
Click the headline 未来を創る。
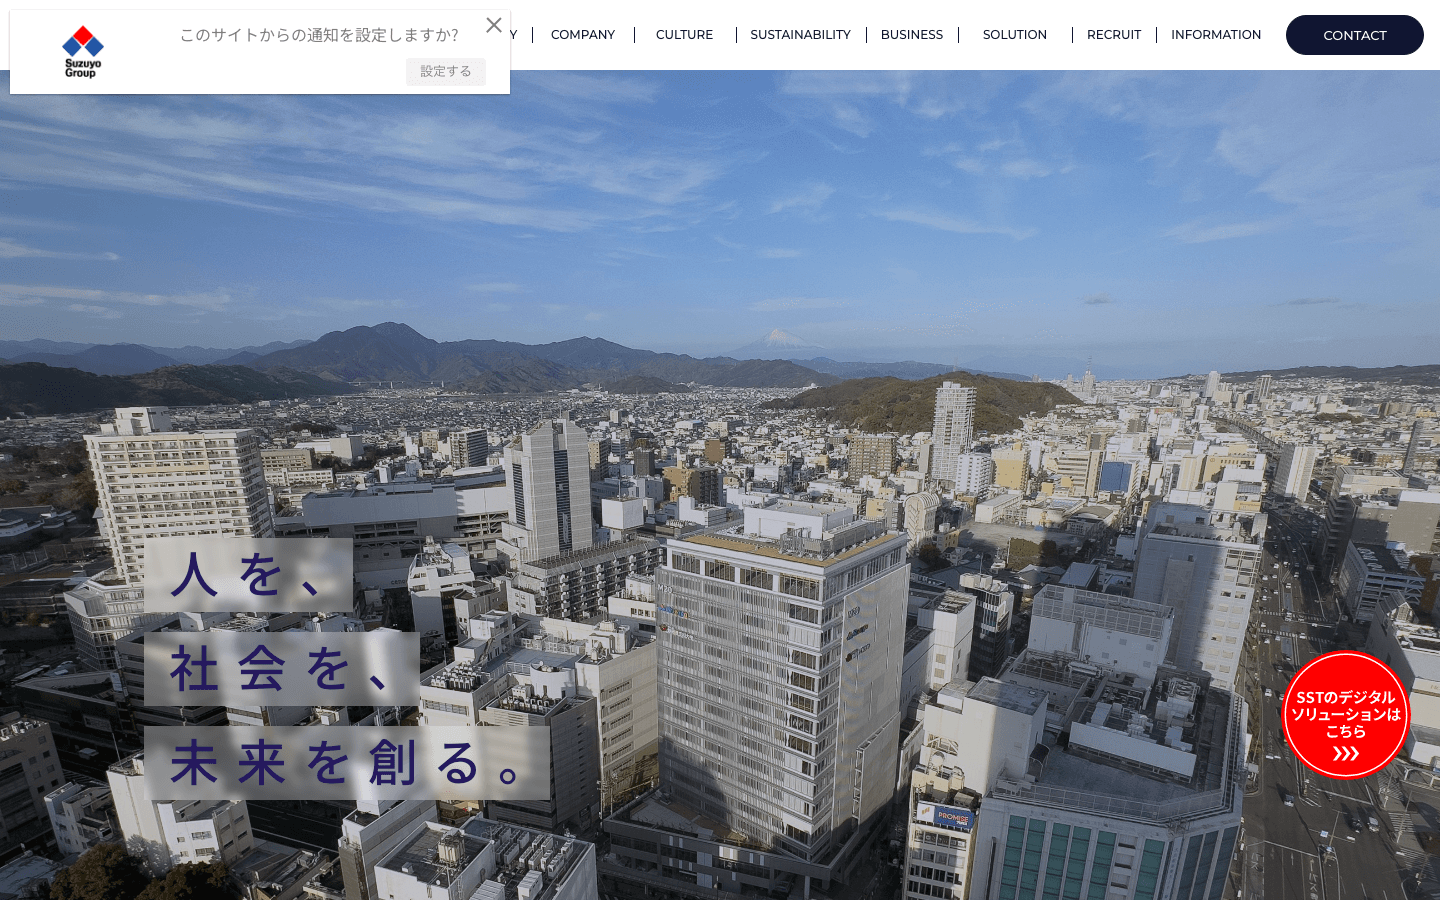pyautogui.click(x=347, y=763)
